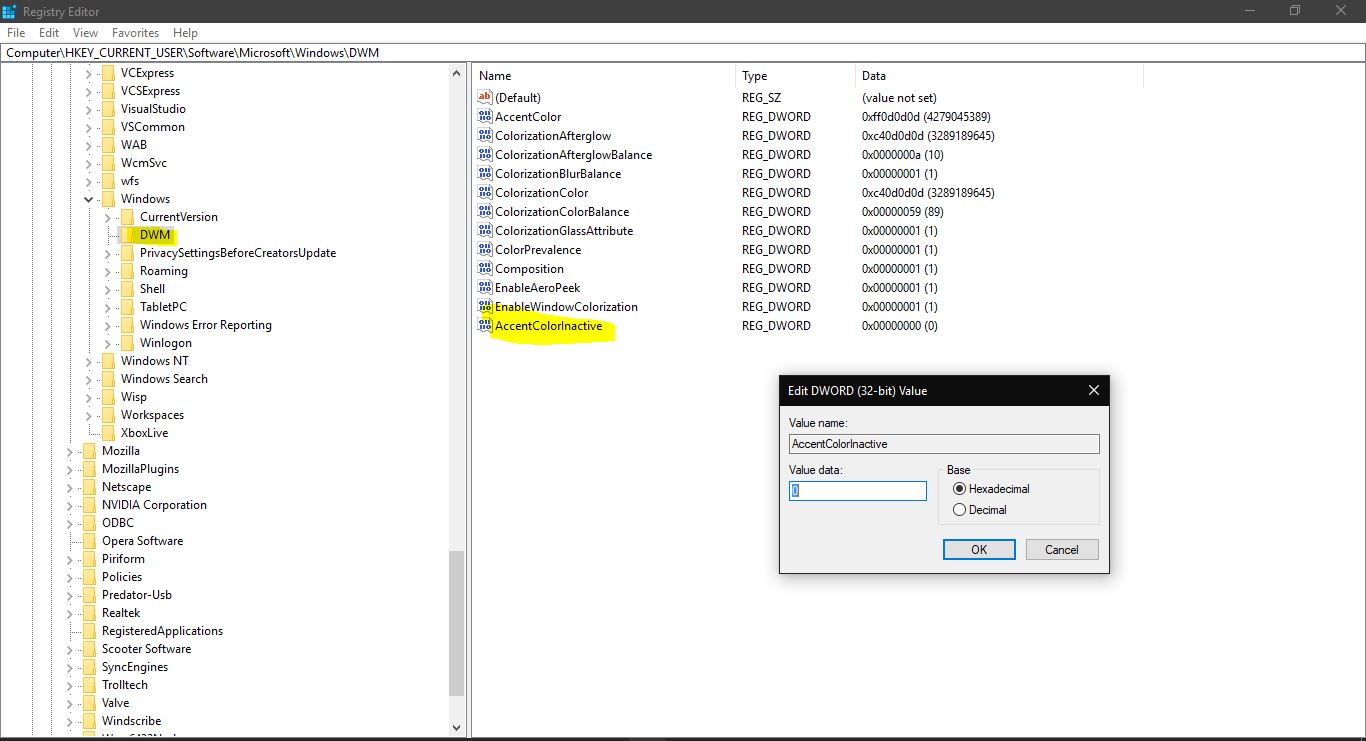Expand the Shell node
Screen dimensions: 1366x741
point(107,289)
